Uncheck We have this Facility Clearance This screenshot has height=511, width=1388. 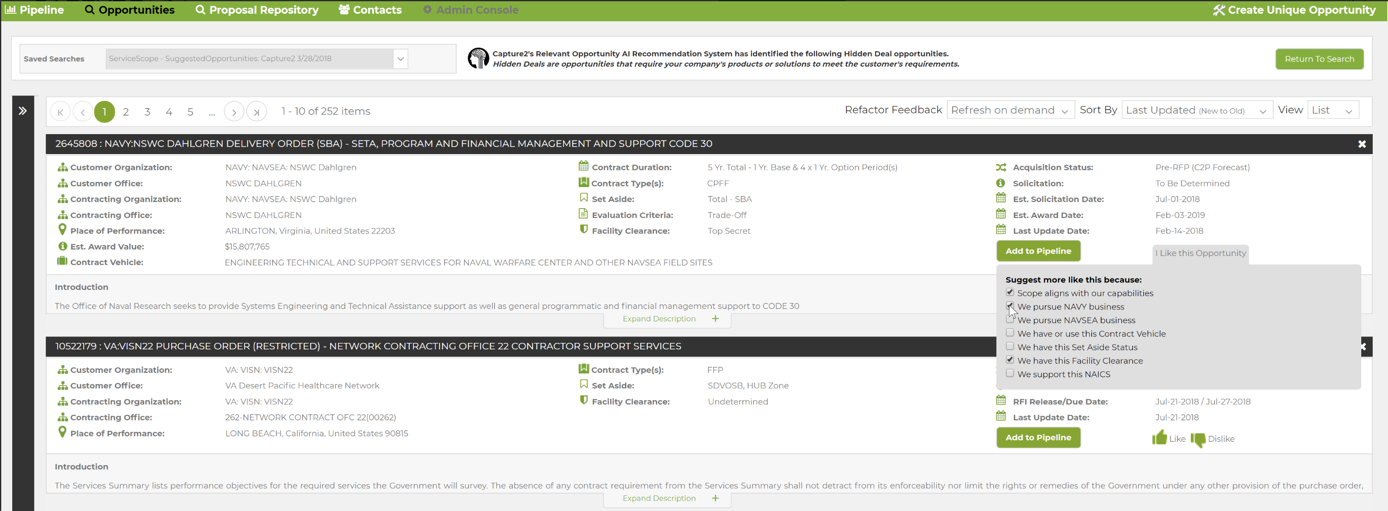coord(1010,360)
